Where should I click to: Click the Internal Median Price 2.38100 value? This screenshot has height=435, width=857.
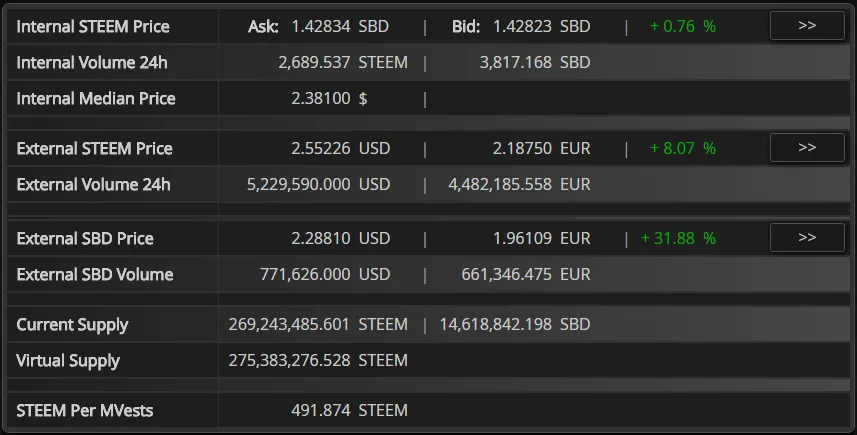(321, 99)
